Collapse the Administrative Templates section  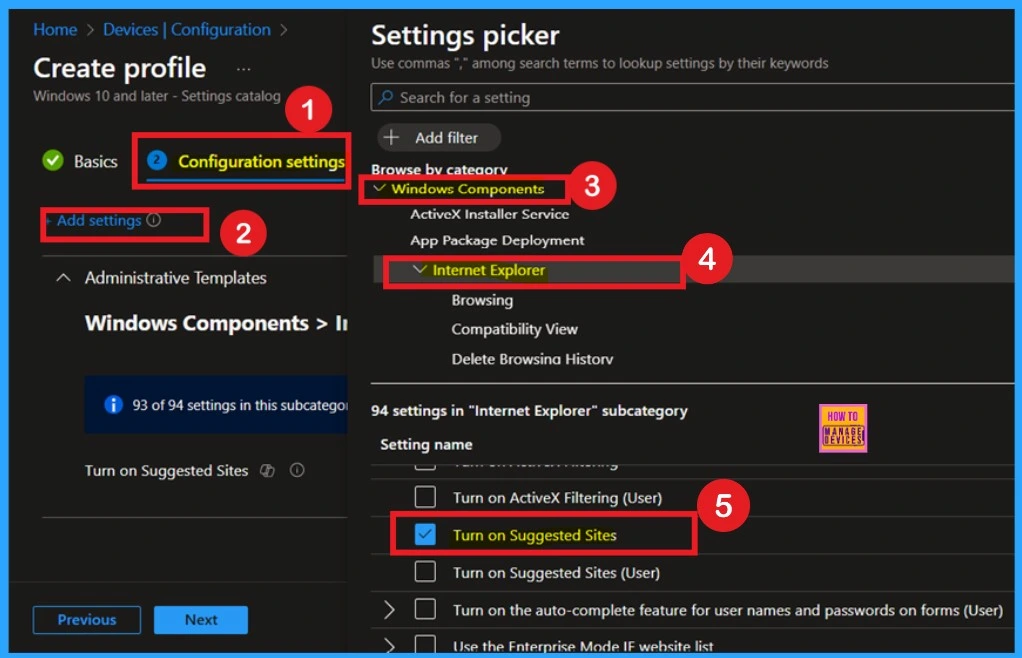(x=63, y=278)
